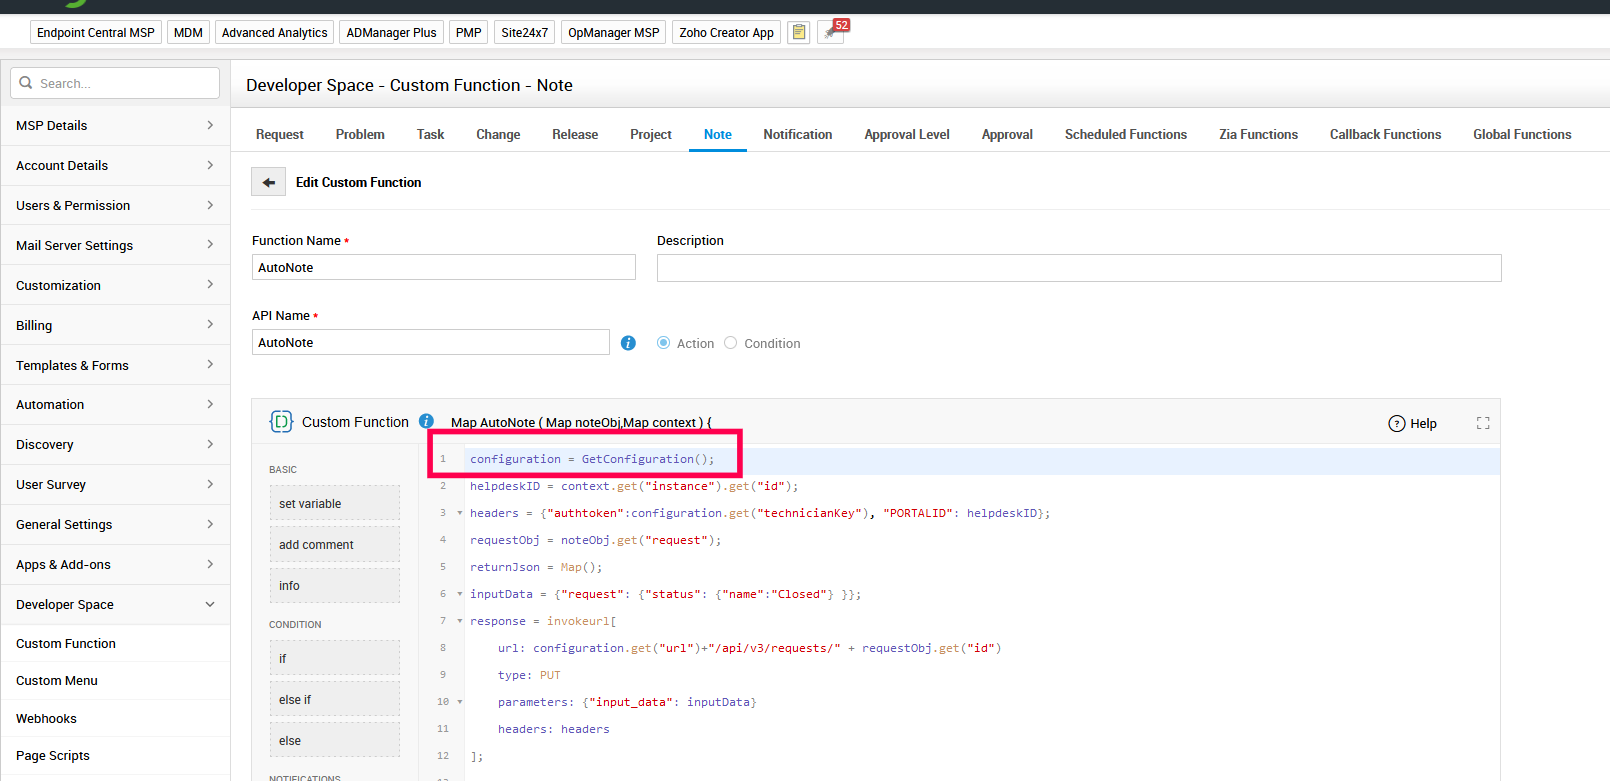Click the back arrow beside Edit Custom Function
This screenshot has width=1610, height=781.
[x=268, y=183]
